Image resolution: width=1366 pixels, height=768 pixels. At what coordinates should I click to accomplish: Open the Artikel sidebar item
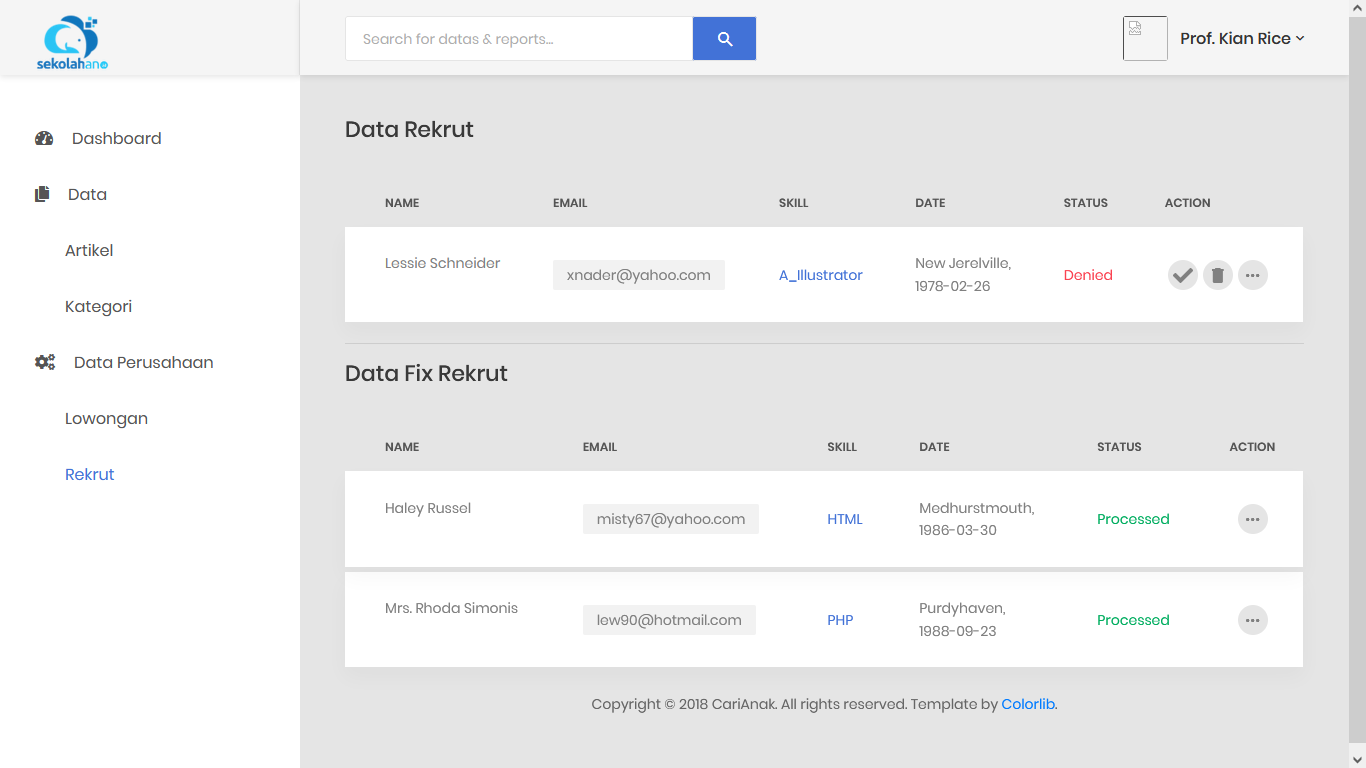[x=89, y=250]
